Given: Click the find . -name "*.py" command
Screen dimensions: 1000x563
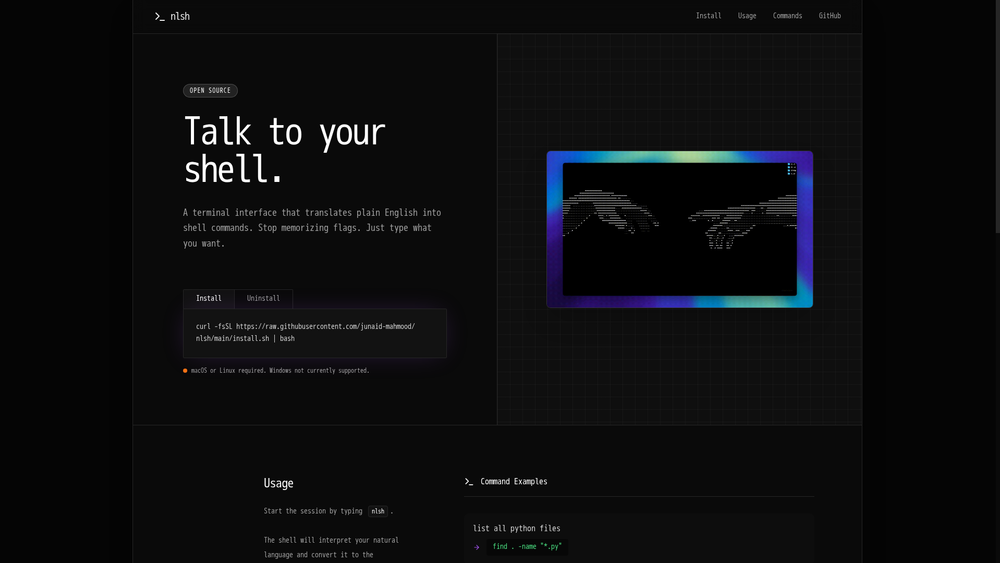Looking at the screenshot, I should [527, 547].
